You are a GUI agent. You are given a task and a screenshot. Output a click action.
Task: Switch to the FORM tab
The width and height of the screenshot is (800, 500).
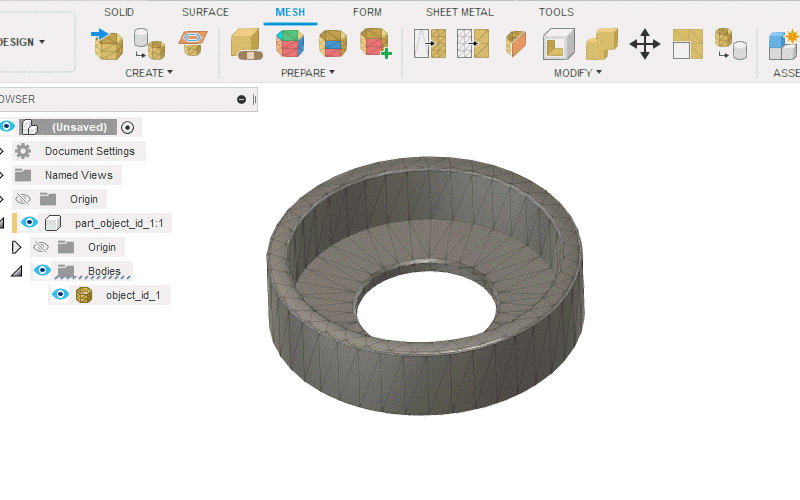[x=367, y=12]
